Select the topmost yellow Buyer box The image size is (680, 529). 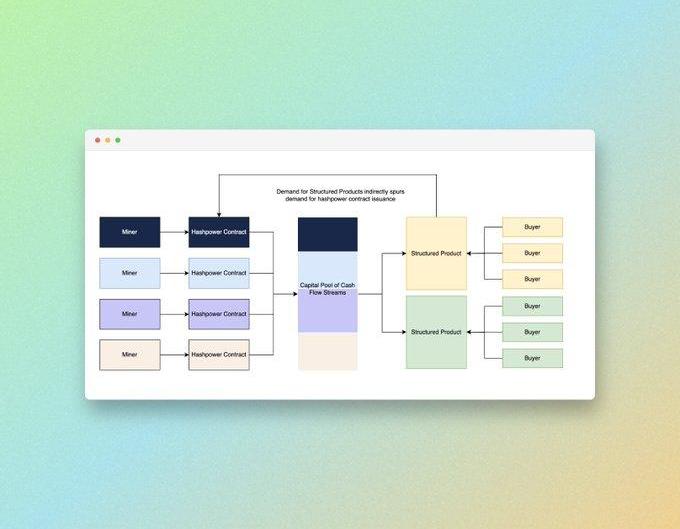click(533, 227)
